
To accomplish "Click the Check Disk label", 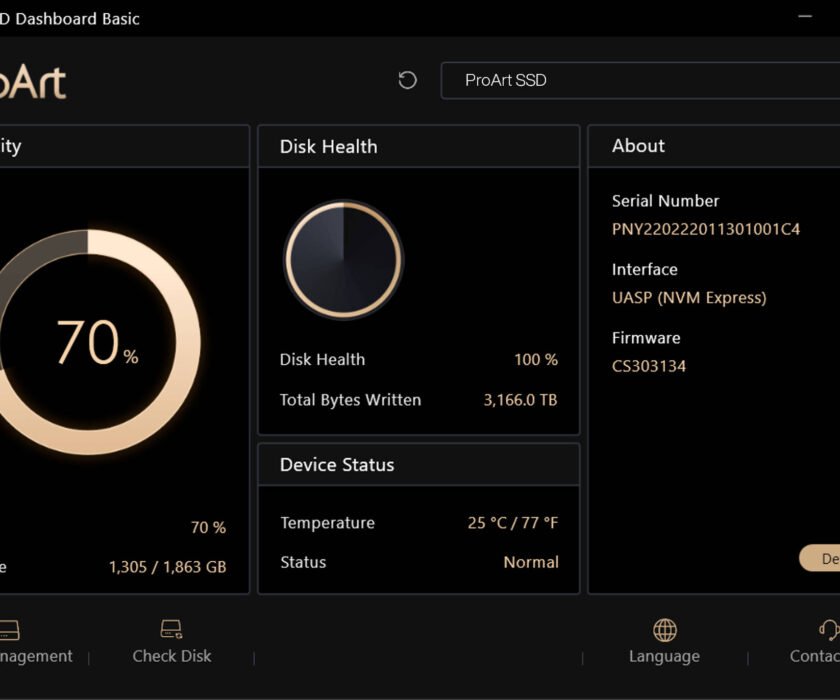I will point(172,656).
